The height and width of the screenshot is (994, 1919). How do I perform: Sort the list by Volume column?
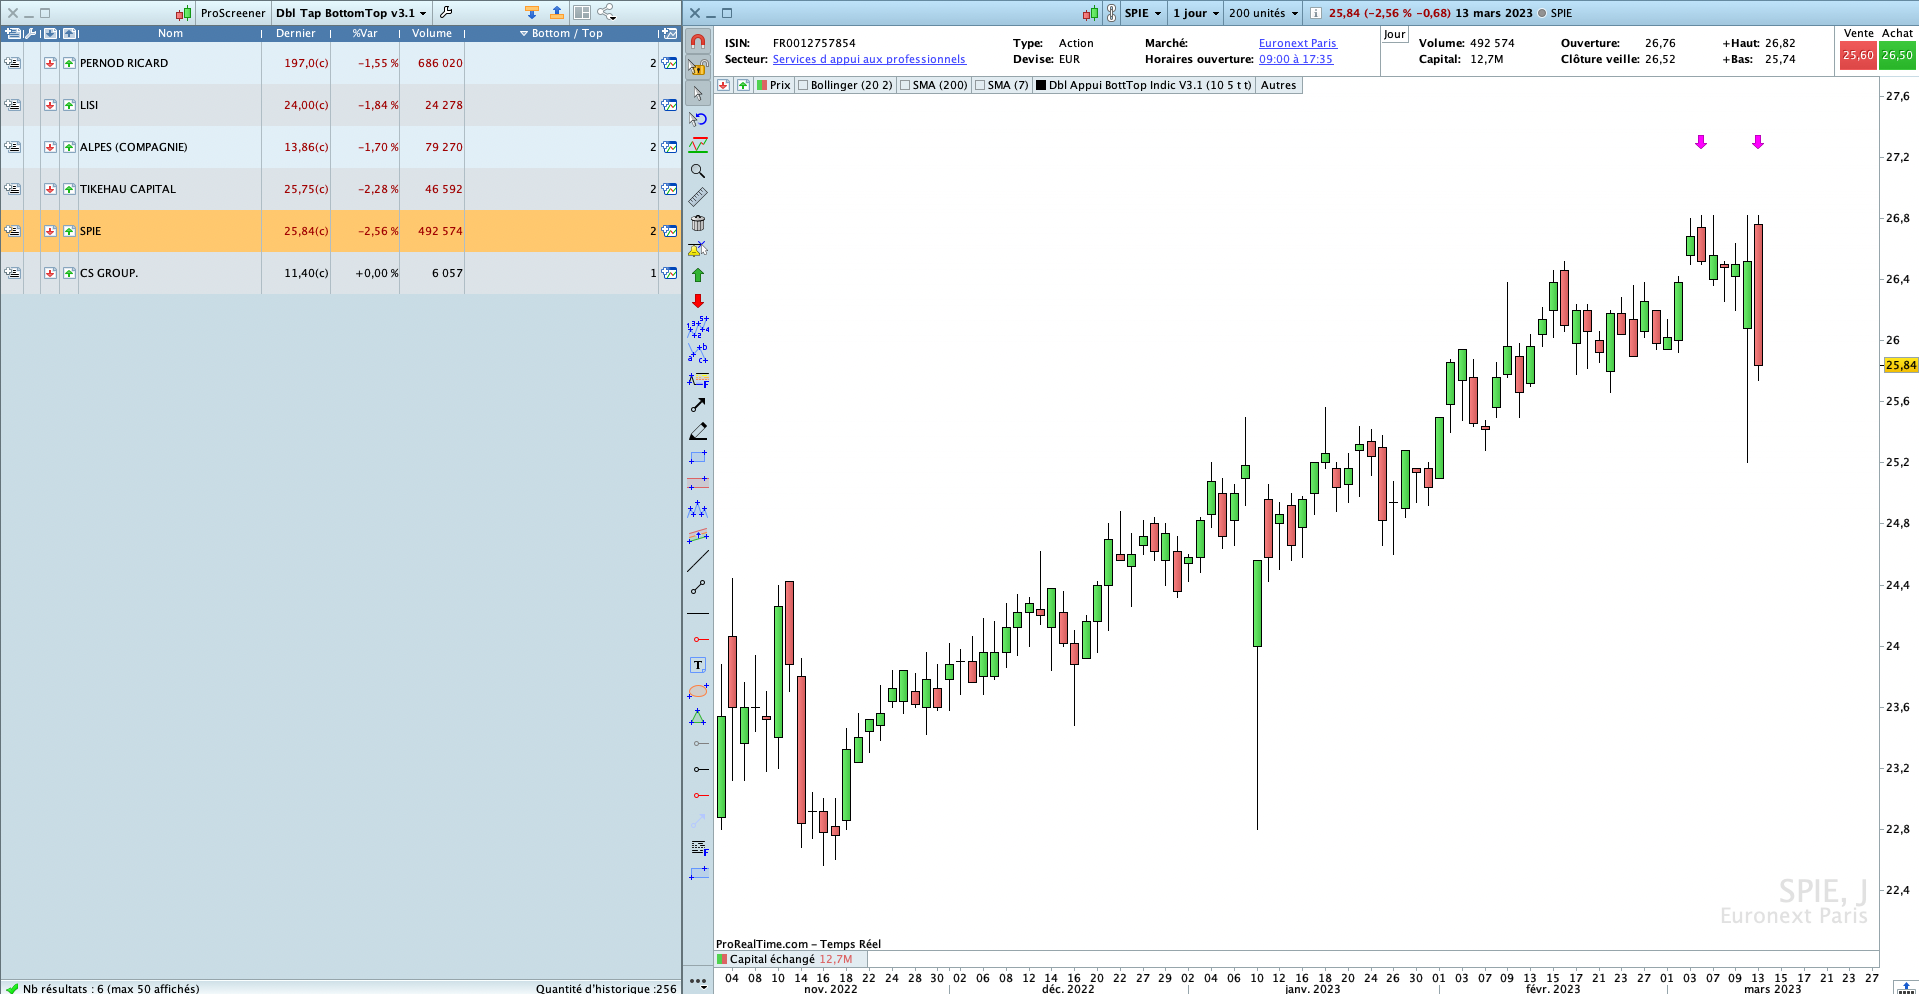click(432, 33)
